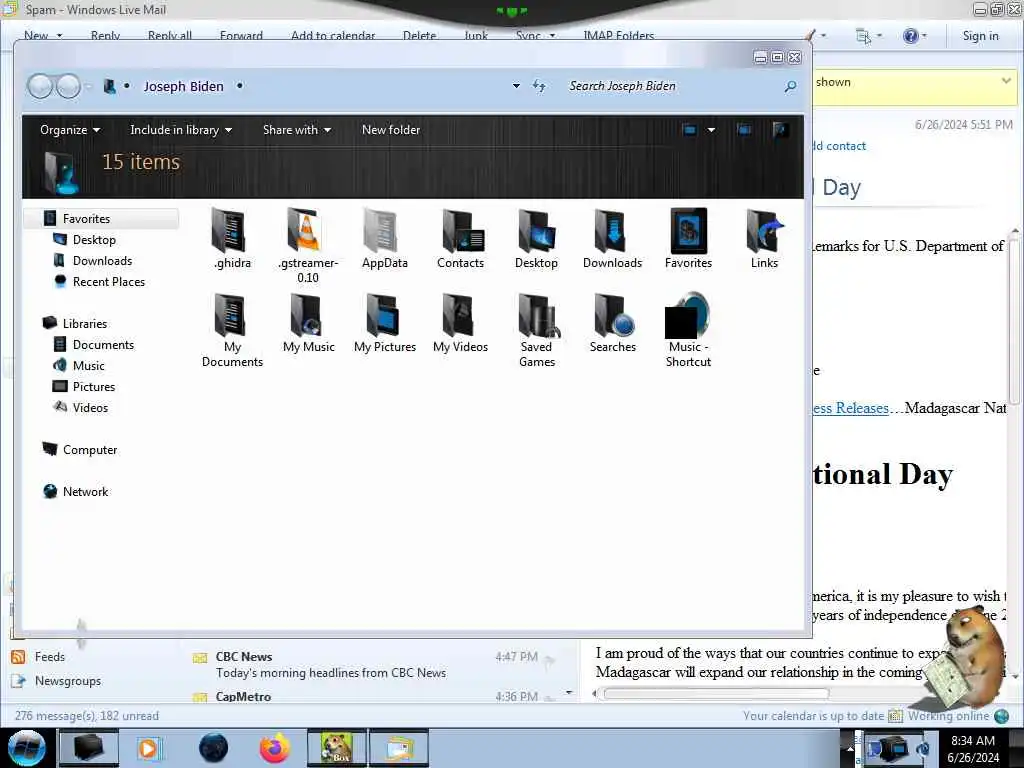The image size is (1024, 768).
Task: Toggle the preview pane icon
Action: coord(744,130)
